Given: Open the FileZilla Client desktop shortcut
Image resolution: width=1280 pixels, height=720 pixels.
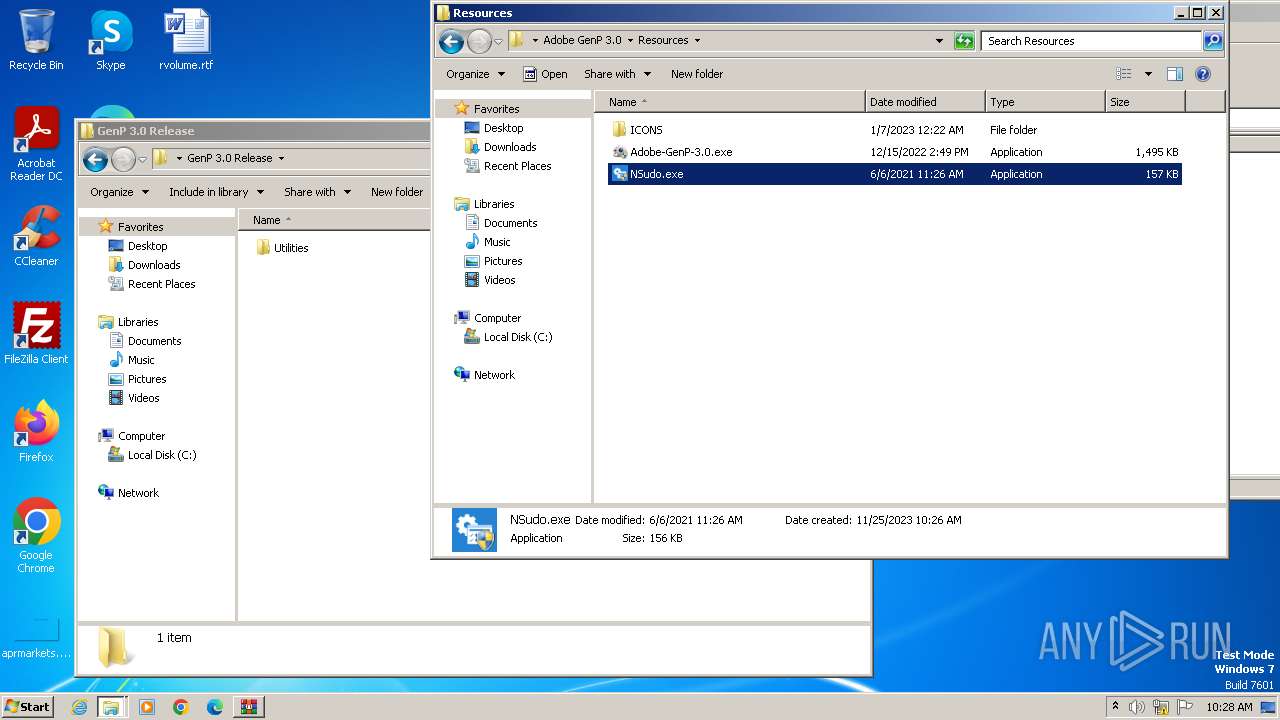Looking at the screenshot, I should [36, 334].
